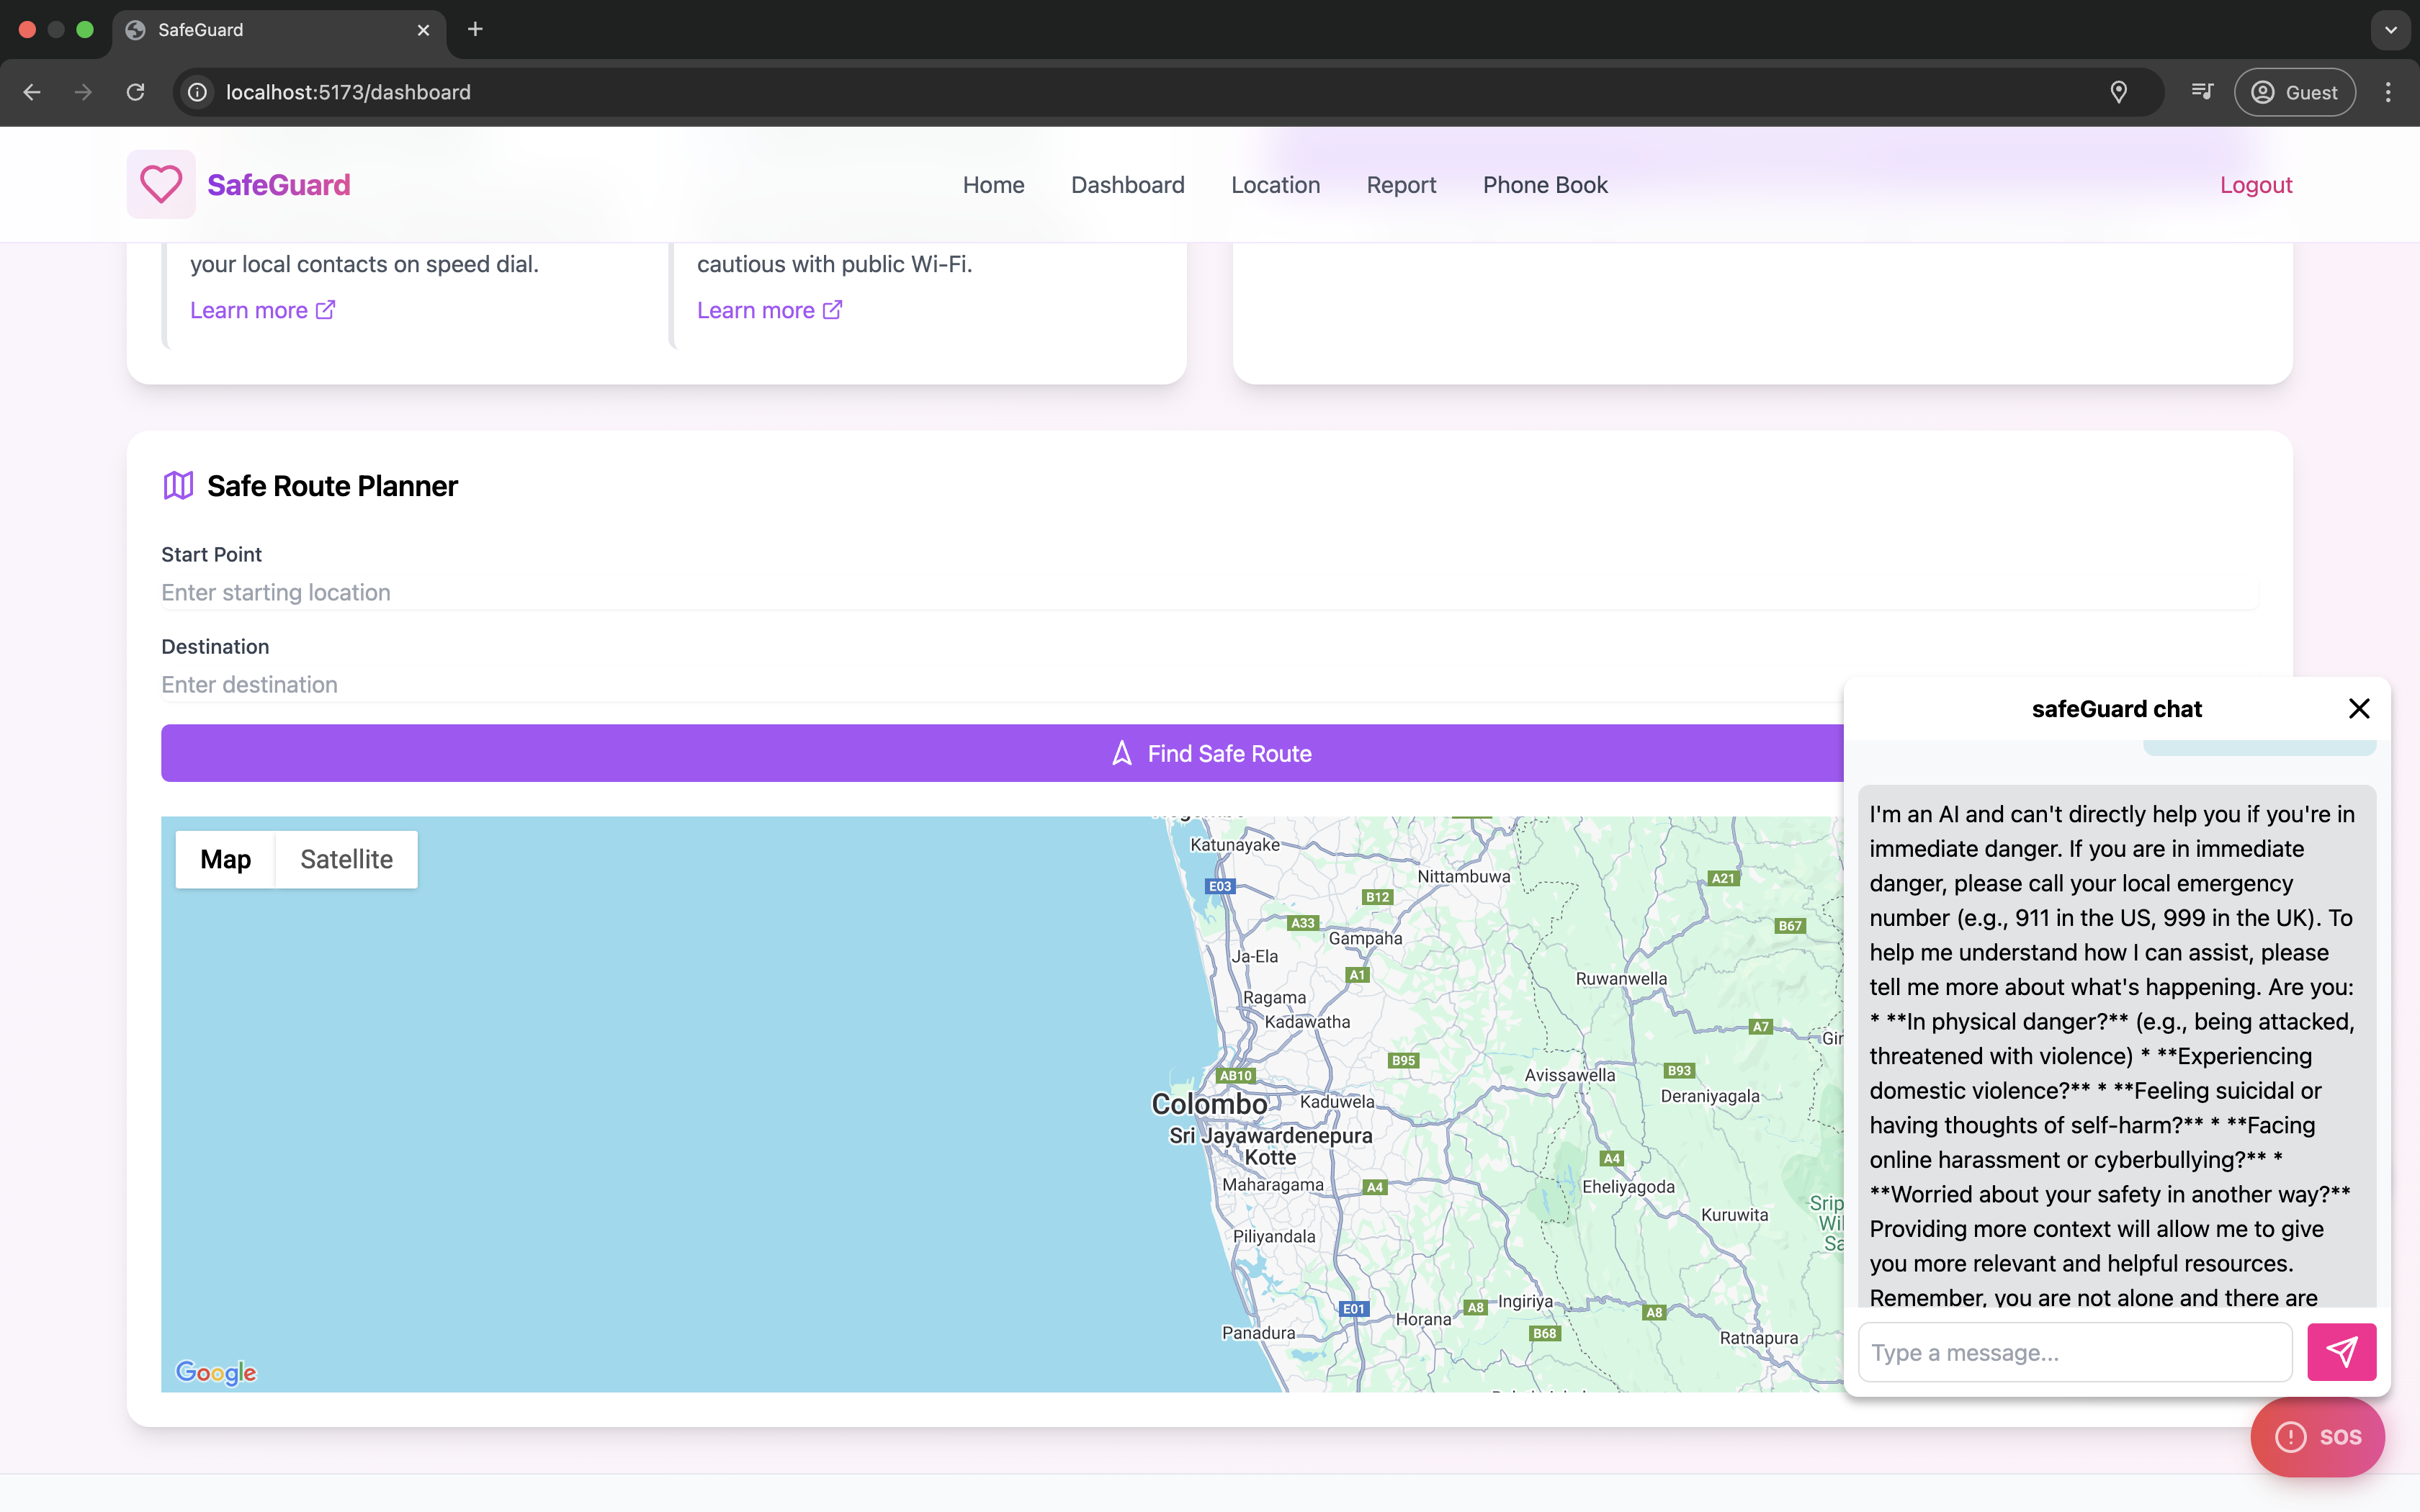Image resolution: width=2420 pixels, height=1512 pixels.
Task: Open the Guest profile menu
Action: (x=2294, y=92)
